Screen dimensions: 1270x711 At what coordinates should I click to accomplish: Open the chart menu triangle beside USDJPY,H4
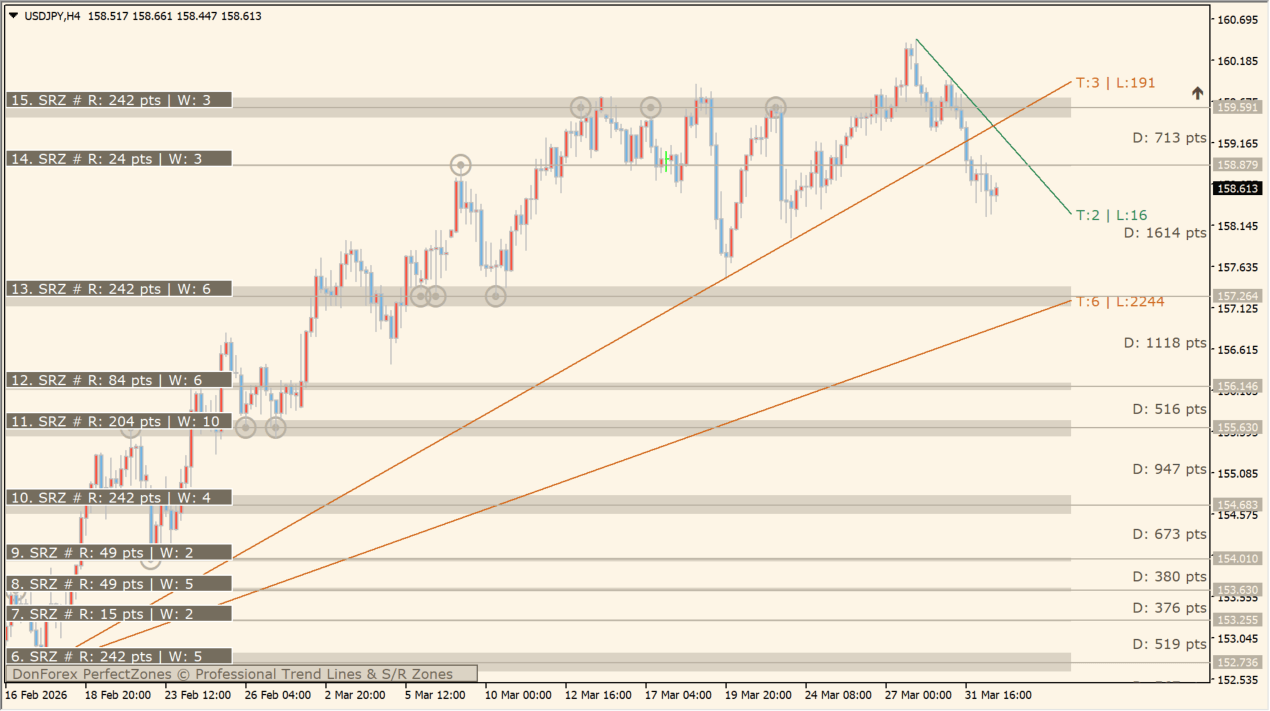click(13, 16)
